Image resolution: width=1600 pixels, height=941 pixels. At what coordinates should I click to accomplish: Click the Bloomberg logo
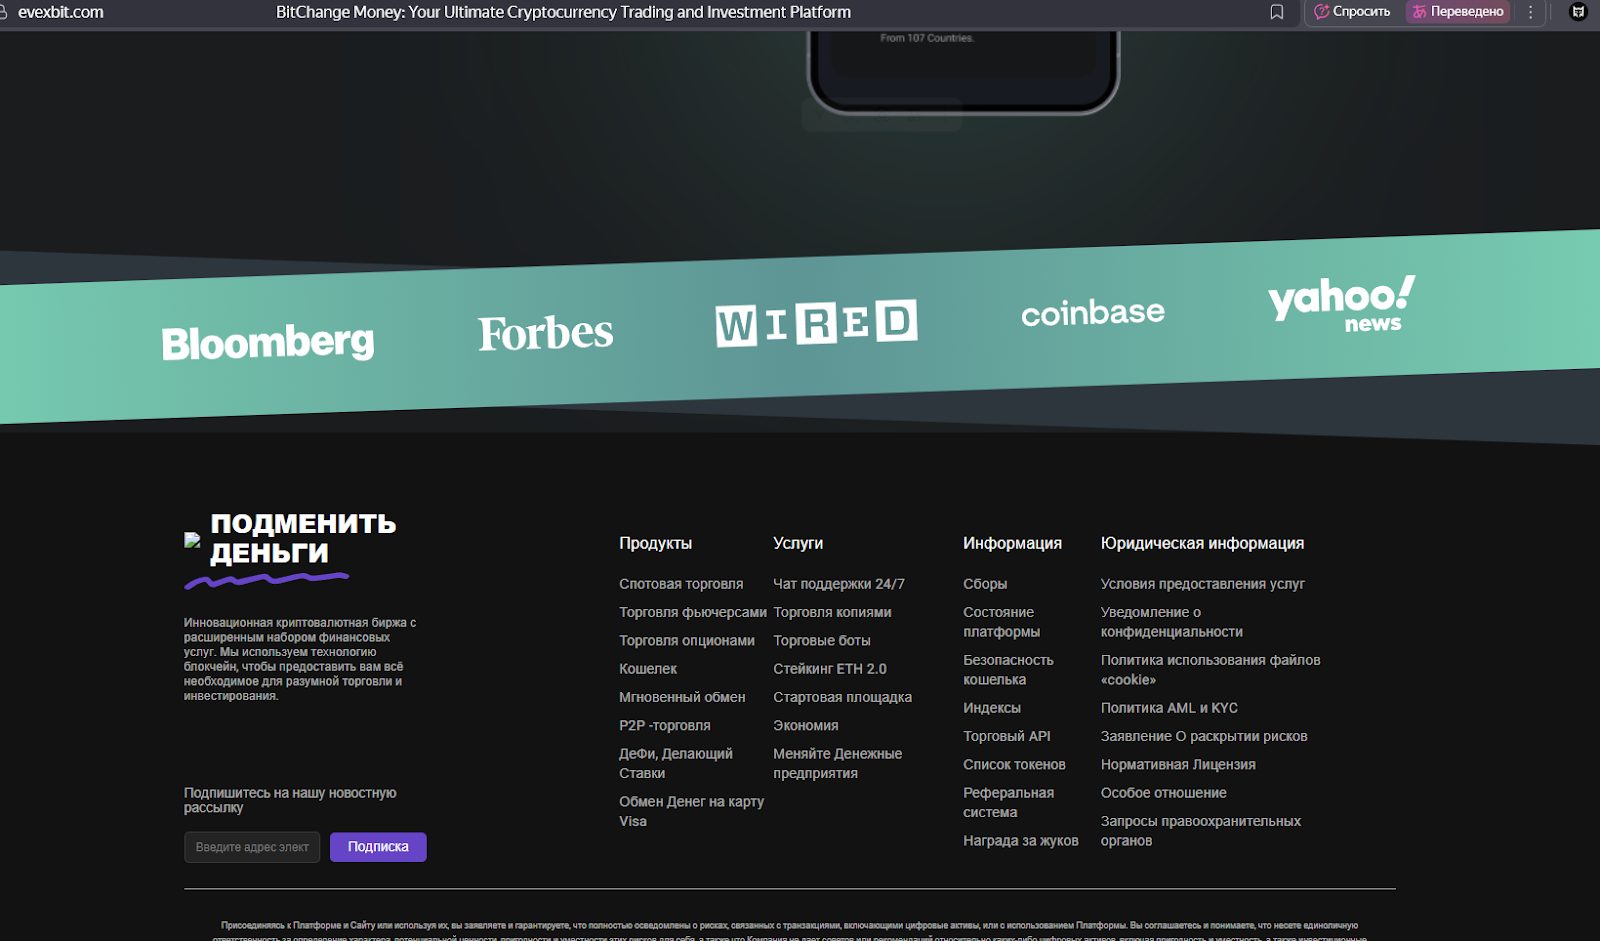coord(268,342)
